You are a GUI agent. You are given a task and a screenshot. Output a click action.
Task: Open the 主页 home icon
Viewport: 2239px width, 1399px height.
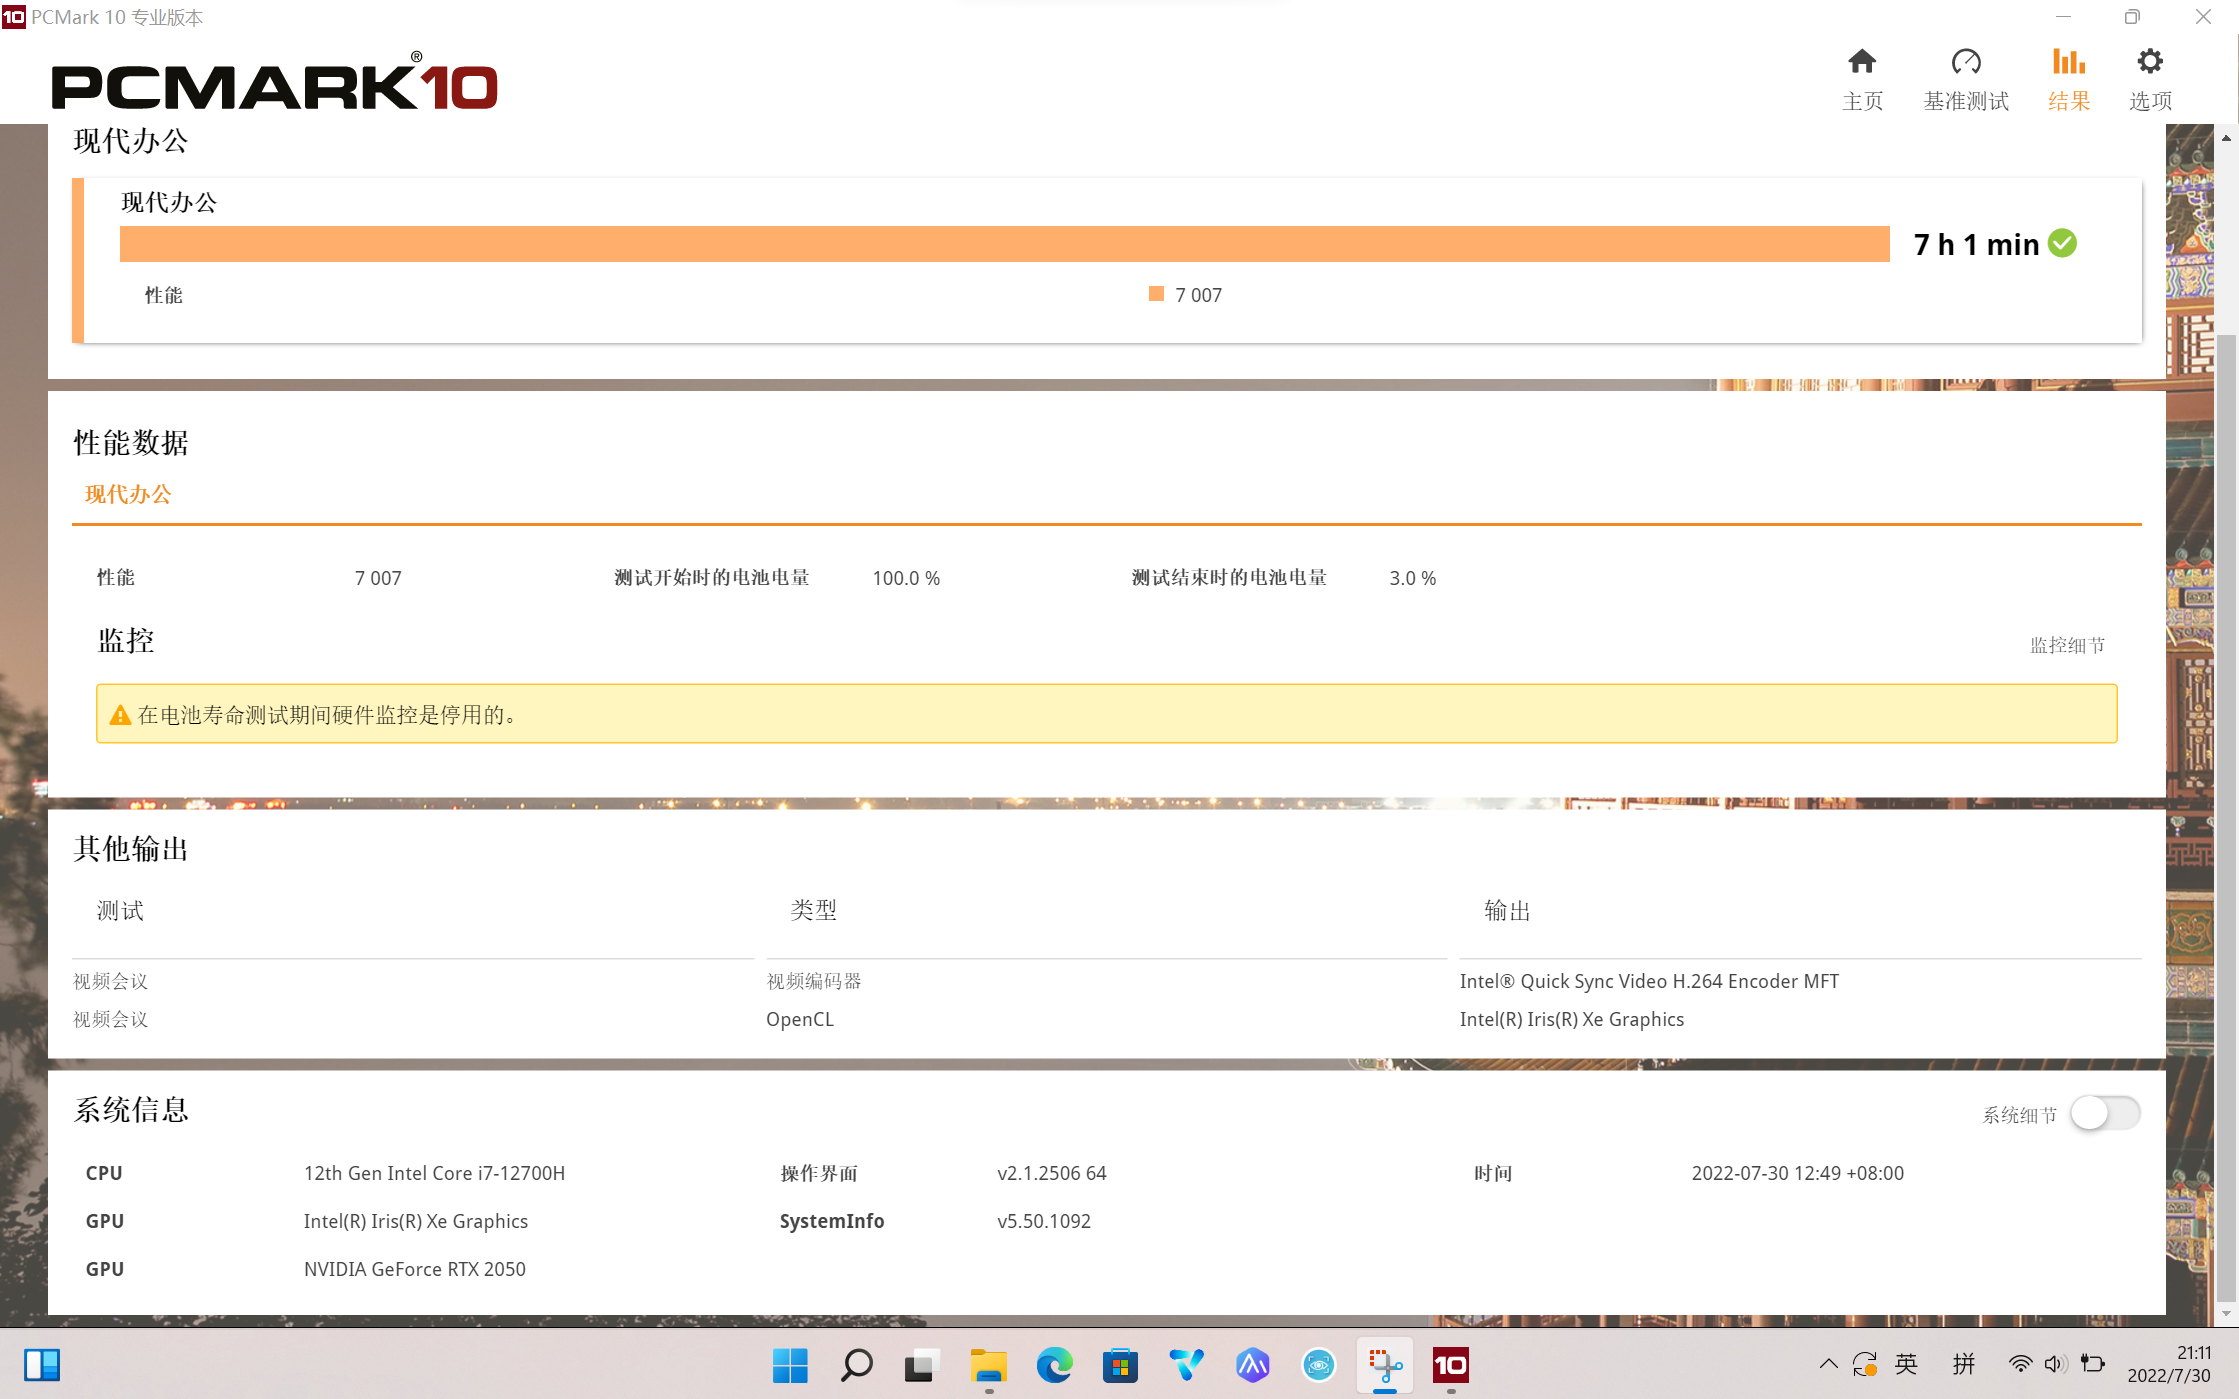coord(1861,62)
